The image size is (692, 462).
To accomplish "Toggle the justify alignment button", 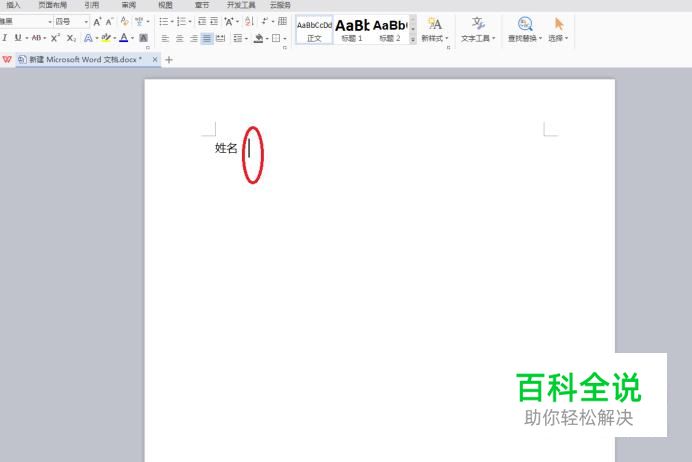I will (x=207, y=38).
